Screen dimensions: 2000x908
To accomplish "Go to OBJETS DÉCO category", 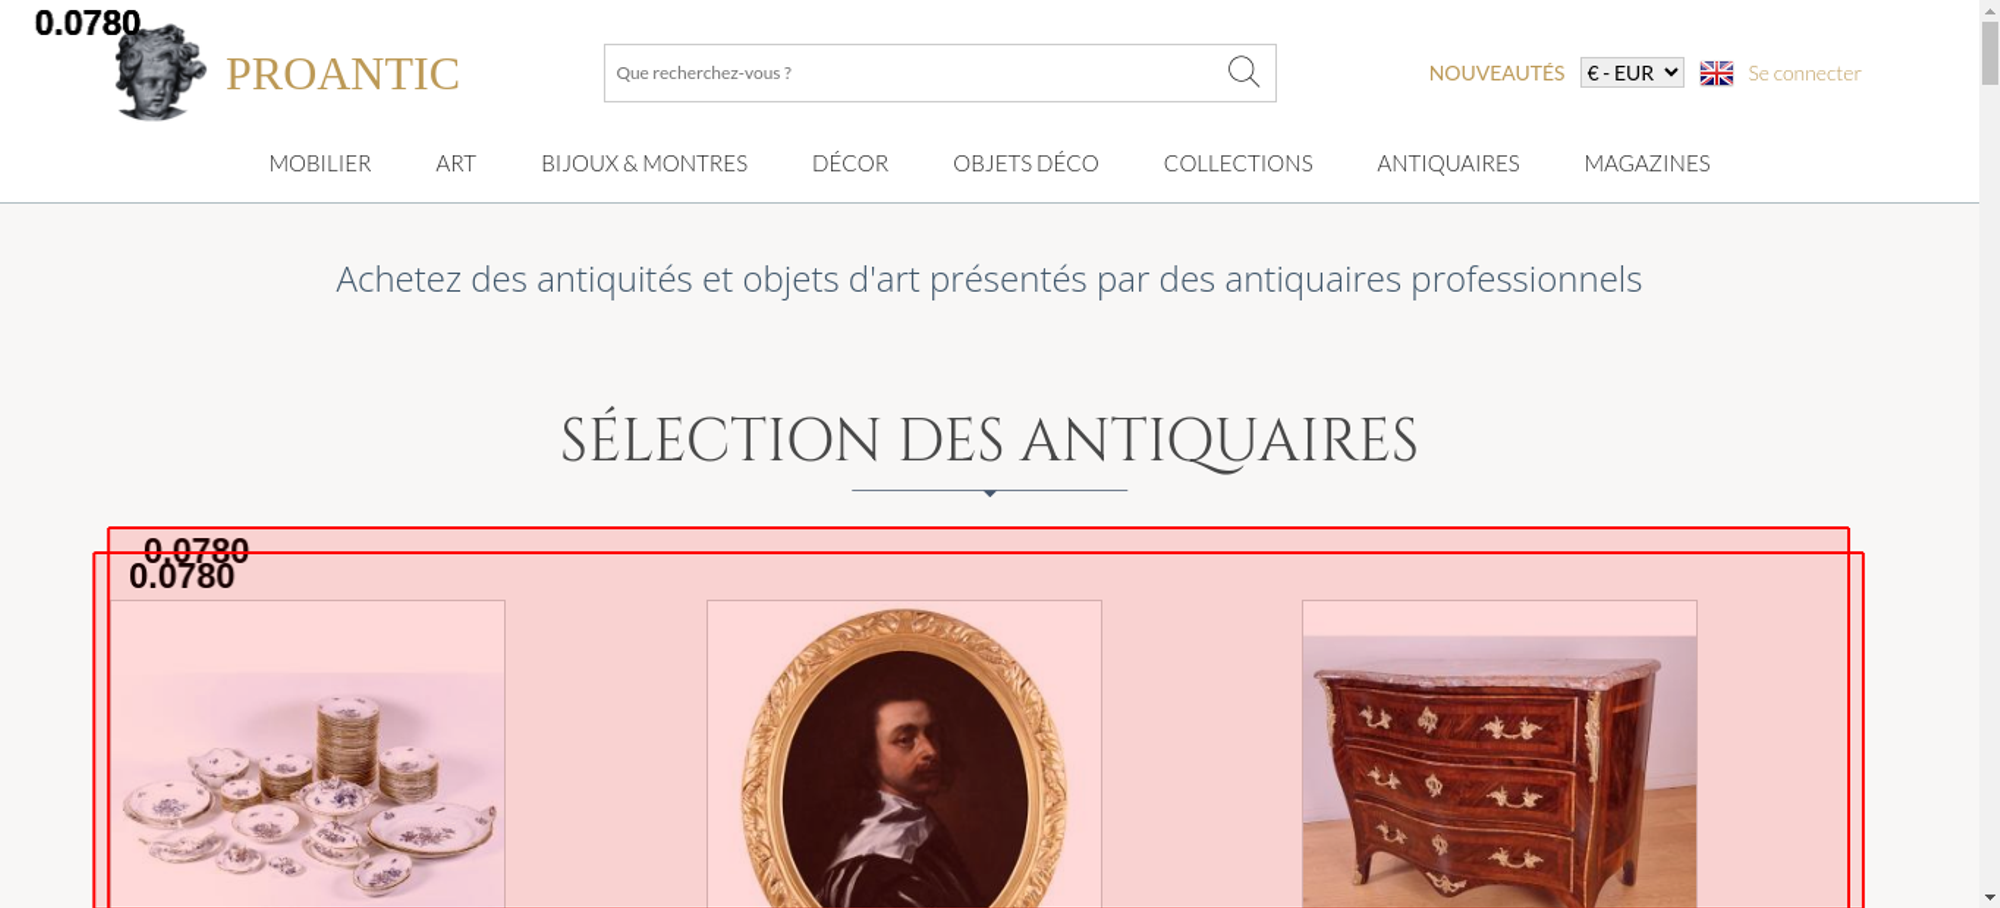I will tap(1026, 163).
